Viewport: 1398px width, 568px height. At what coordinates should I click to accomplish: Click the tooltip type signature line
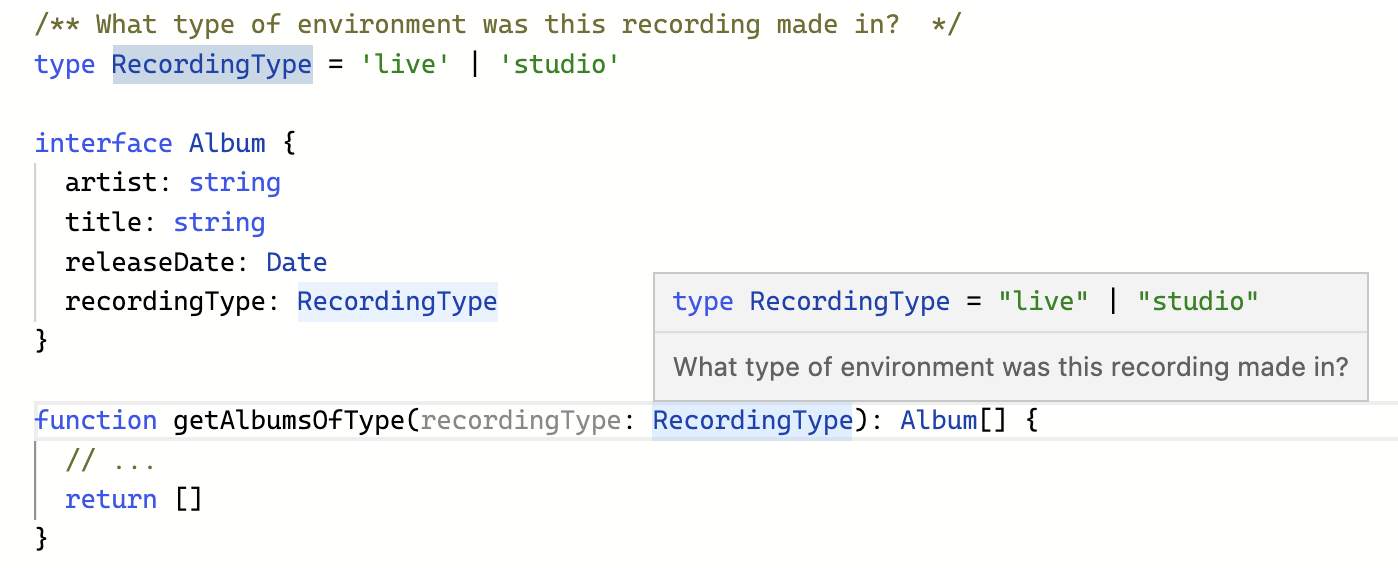pyautogui.click(x=966, y=301)
